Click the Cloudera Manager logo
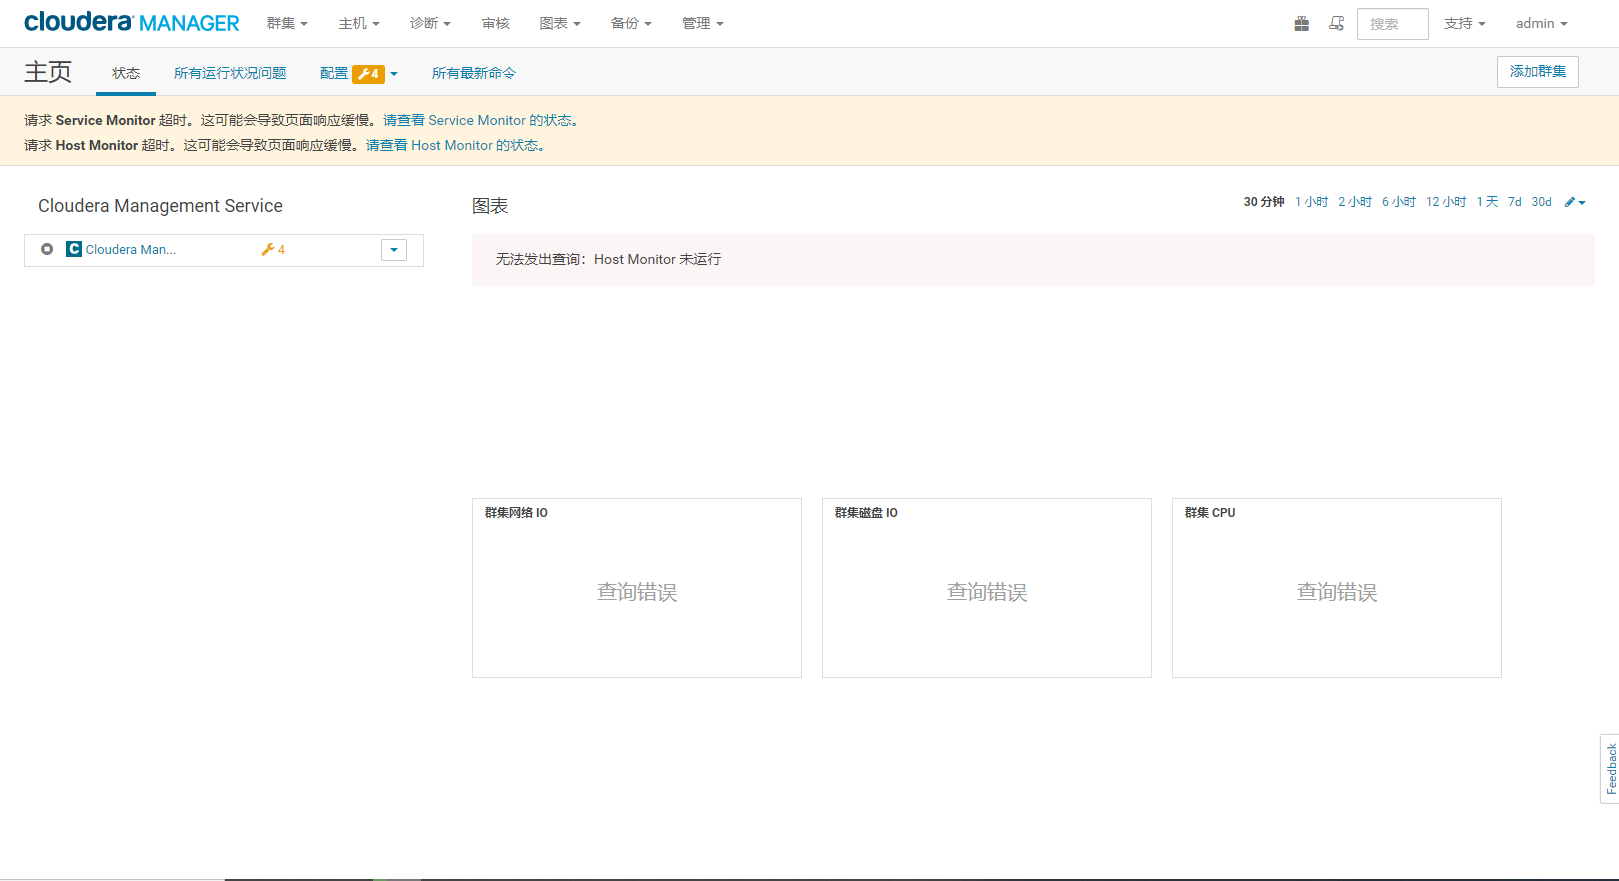 click(132, 23)
